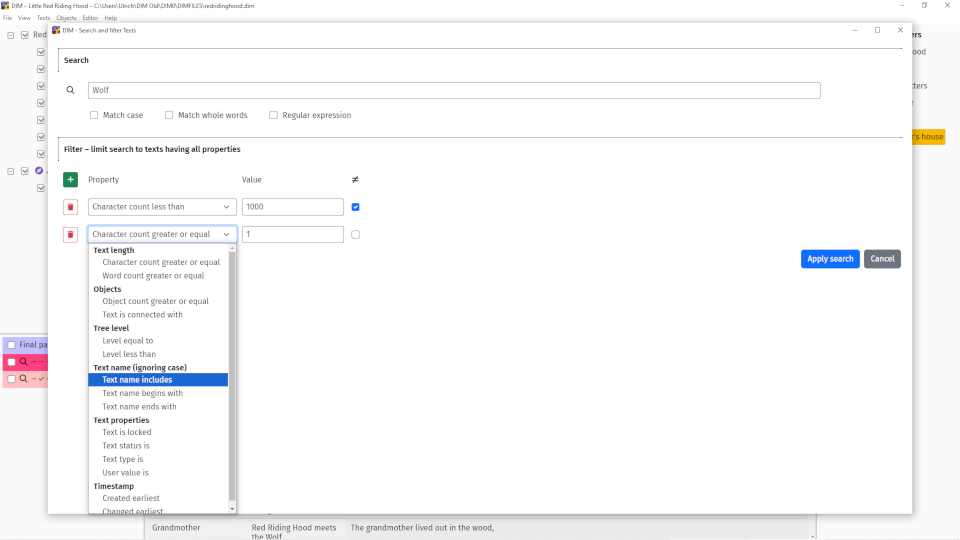Click the green add filter plus icon
The width and height of the screenshot is (960, 540).
[70, 180]
